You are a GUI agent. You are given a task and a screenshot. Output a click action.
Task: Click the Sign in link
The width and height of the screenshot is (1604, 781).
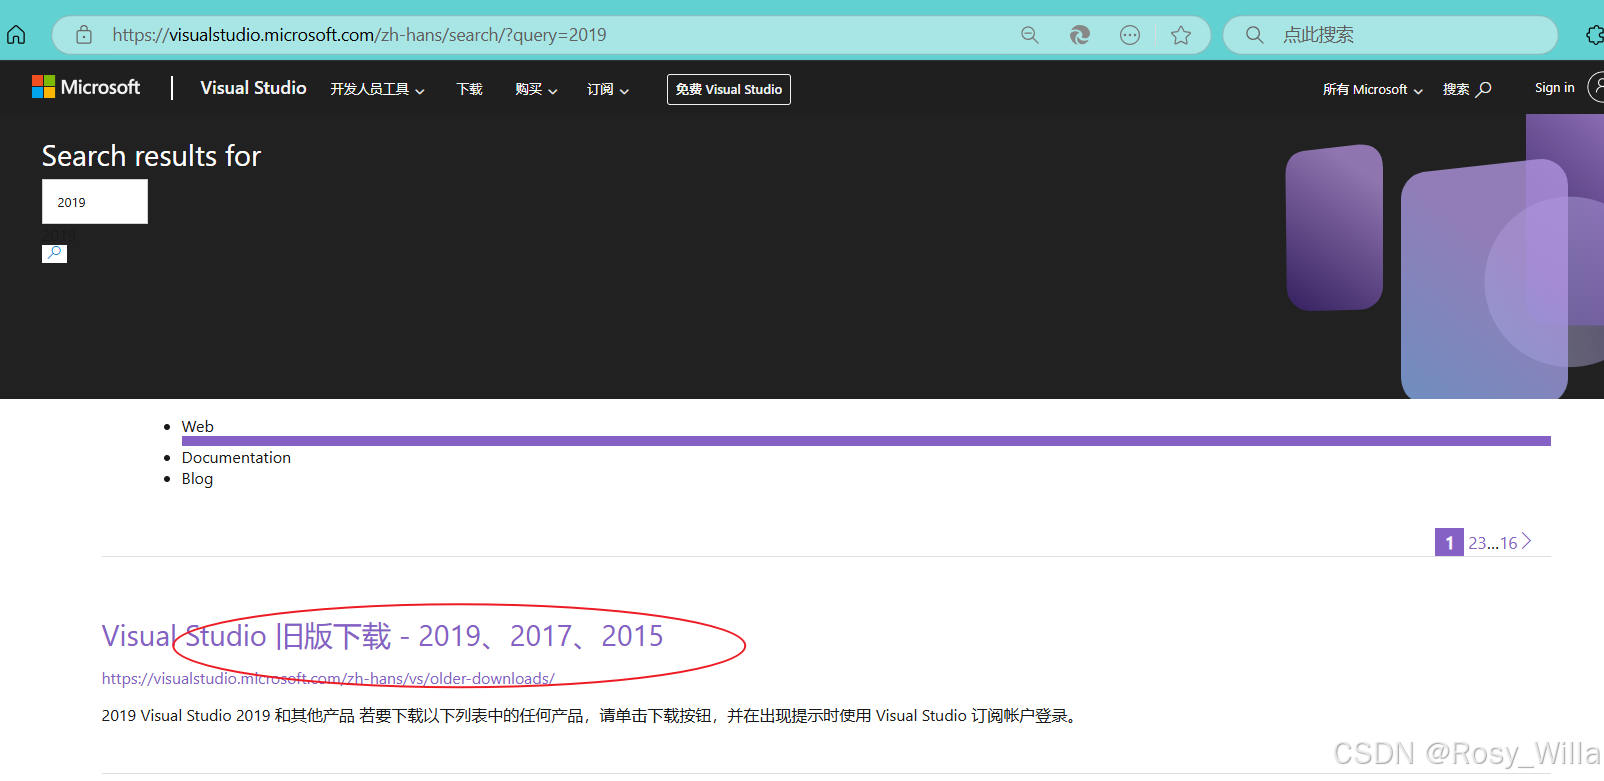pos(1555,88)
